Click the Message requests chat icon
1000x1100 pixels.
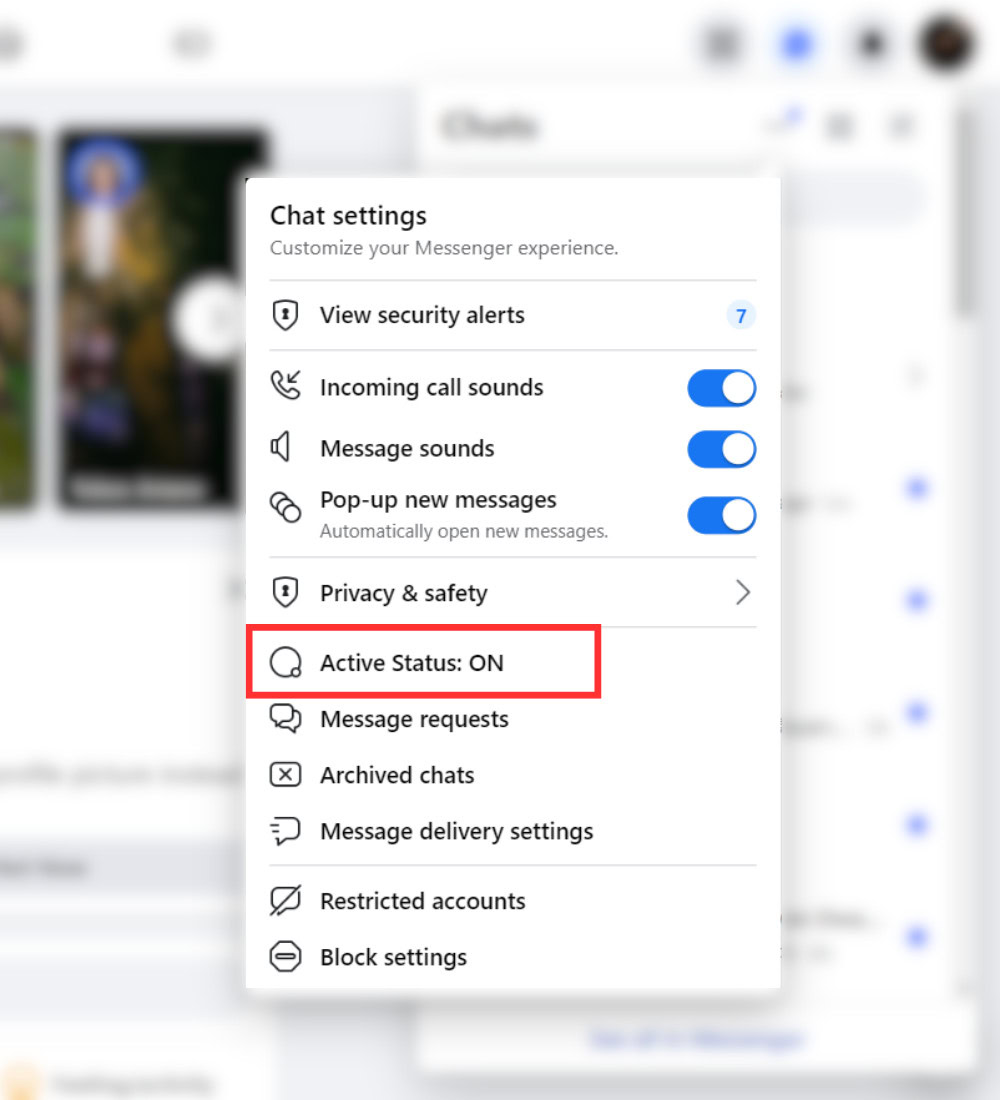(286, 718)
